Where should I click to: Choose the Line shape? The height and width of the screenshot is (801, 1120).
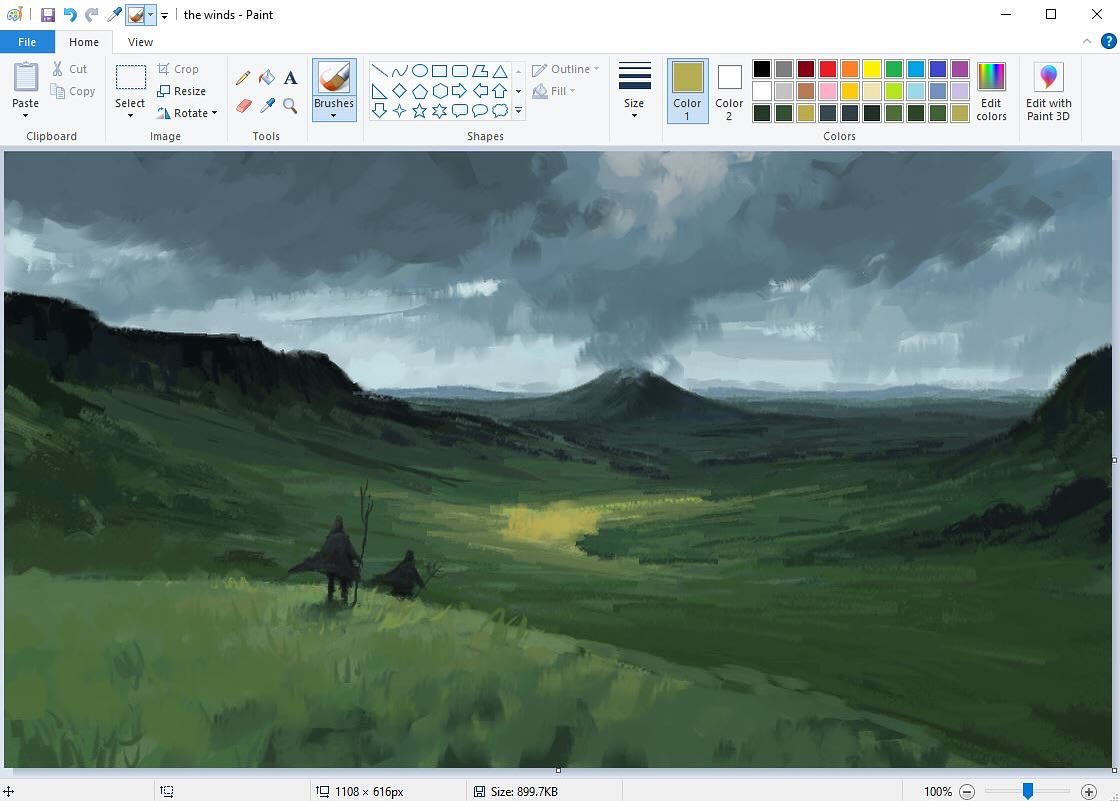point(380,71)
